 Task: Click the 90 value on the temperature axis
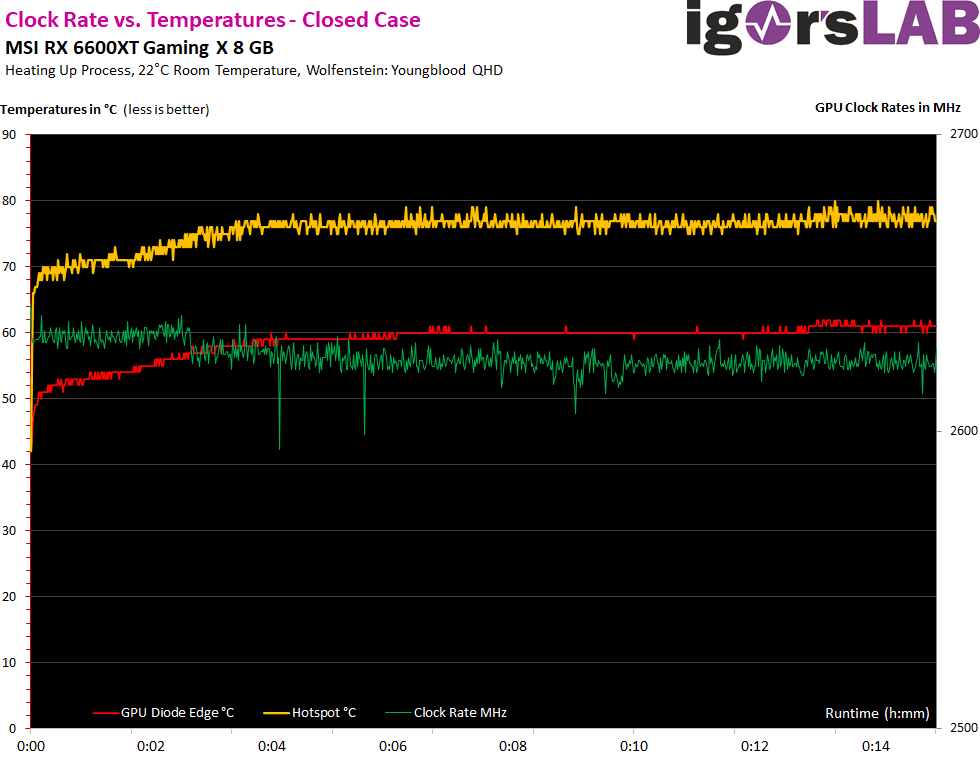tap(9, 134)
